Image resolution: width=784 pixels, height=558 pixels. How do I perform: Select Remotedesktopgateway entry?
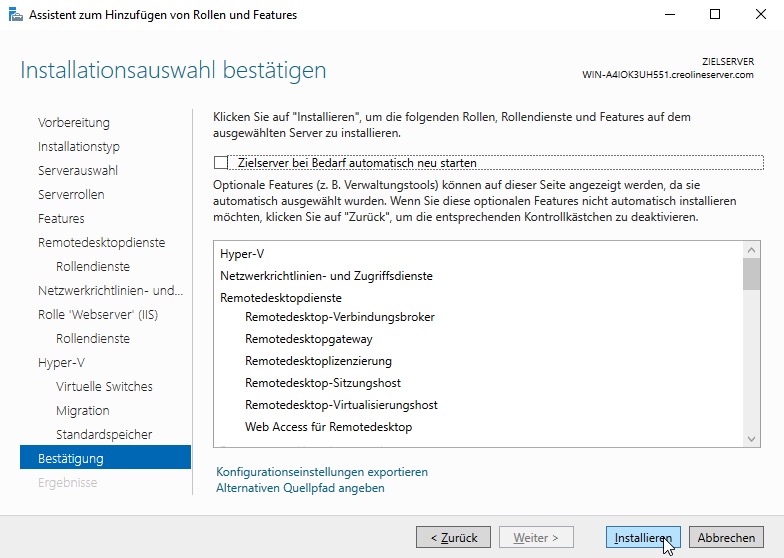tap(308, 338)
